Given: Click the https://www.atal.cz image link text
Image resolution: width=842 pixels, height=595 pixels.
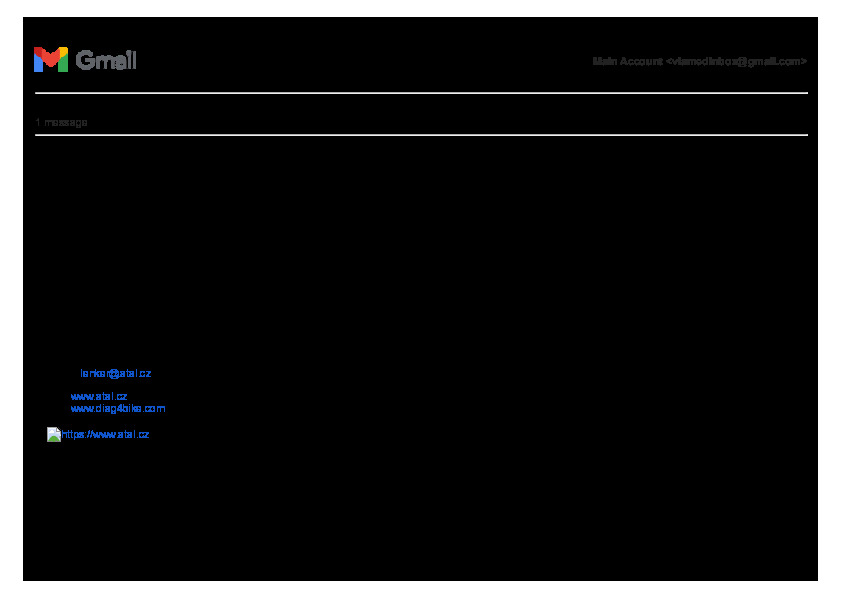Looking at the screenshot, I should [x=106, y=435].
